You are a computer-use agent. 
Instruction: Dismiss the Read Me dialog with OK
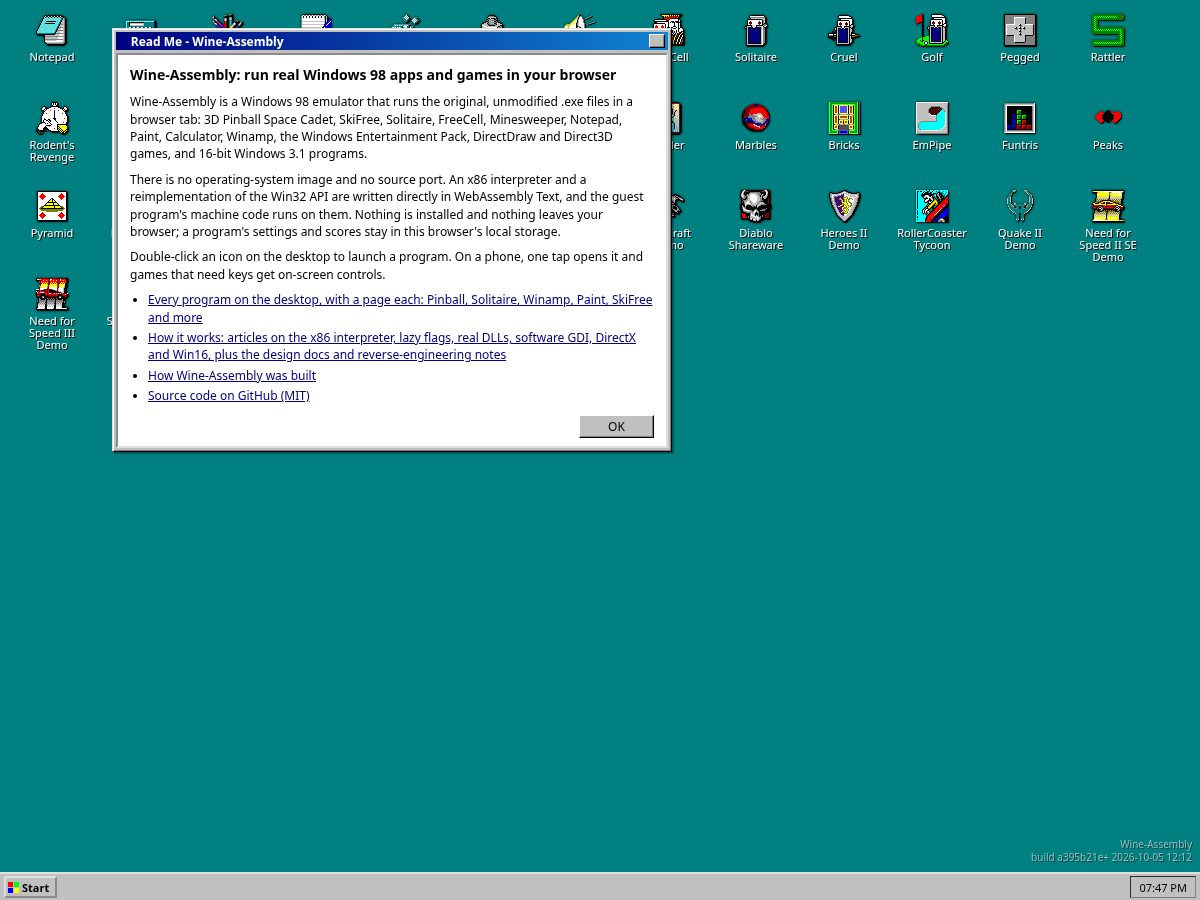616,426
